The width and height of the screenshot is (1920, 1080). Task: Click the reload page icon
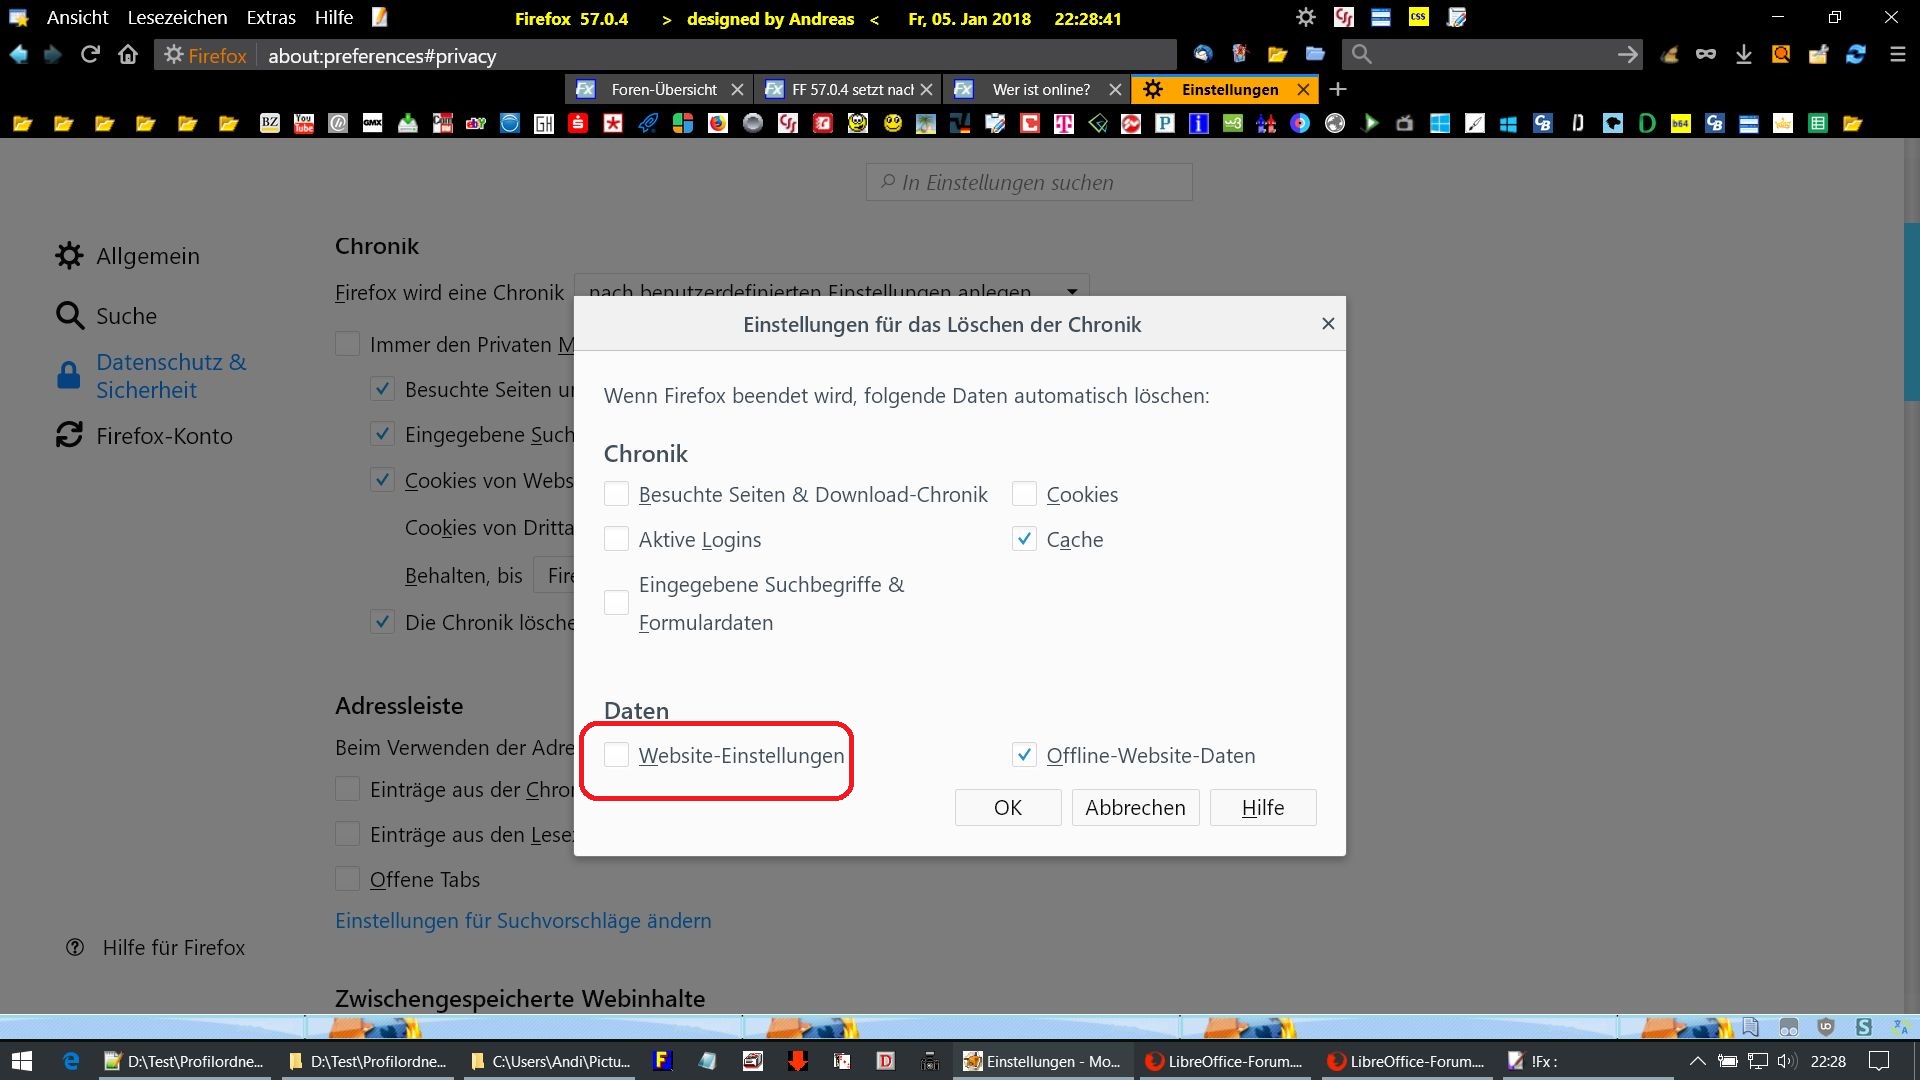90,55
